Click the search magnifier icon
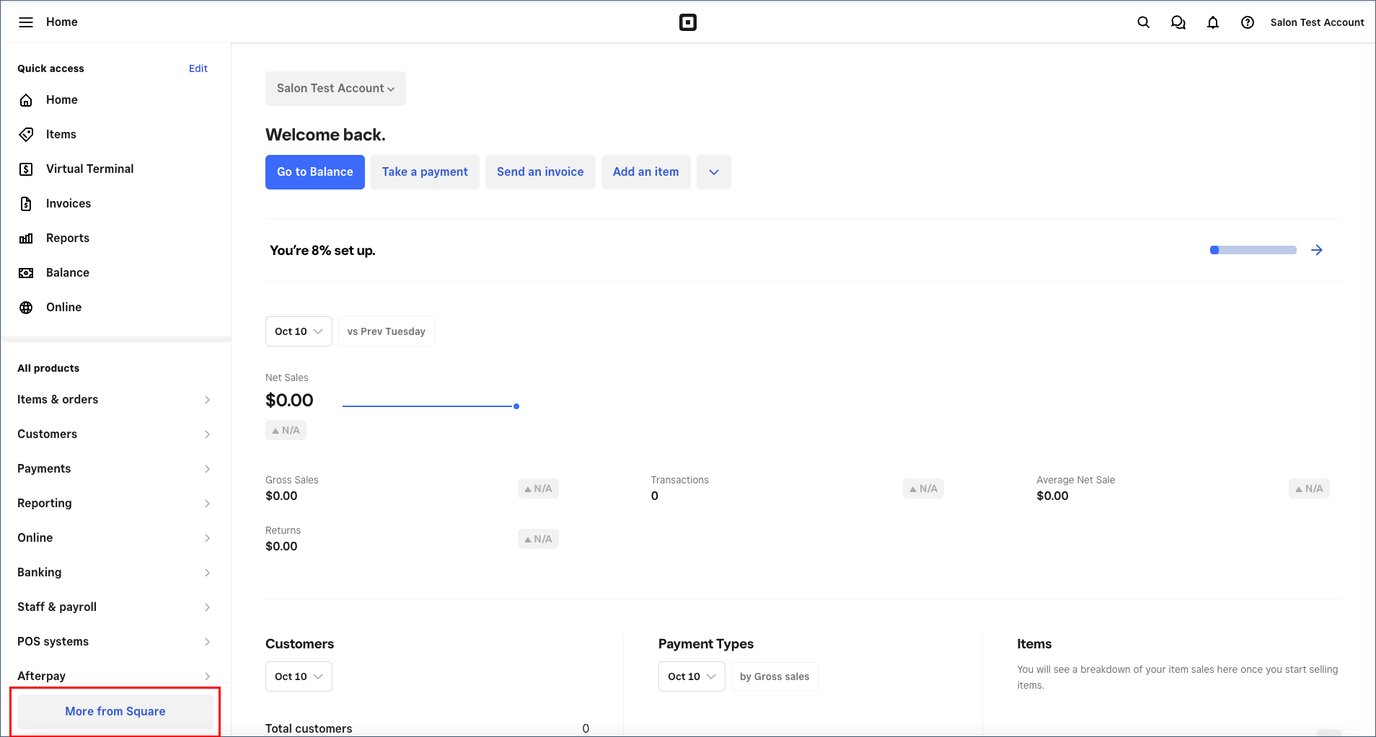 click(1144, 22)
